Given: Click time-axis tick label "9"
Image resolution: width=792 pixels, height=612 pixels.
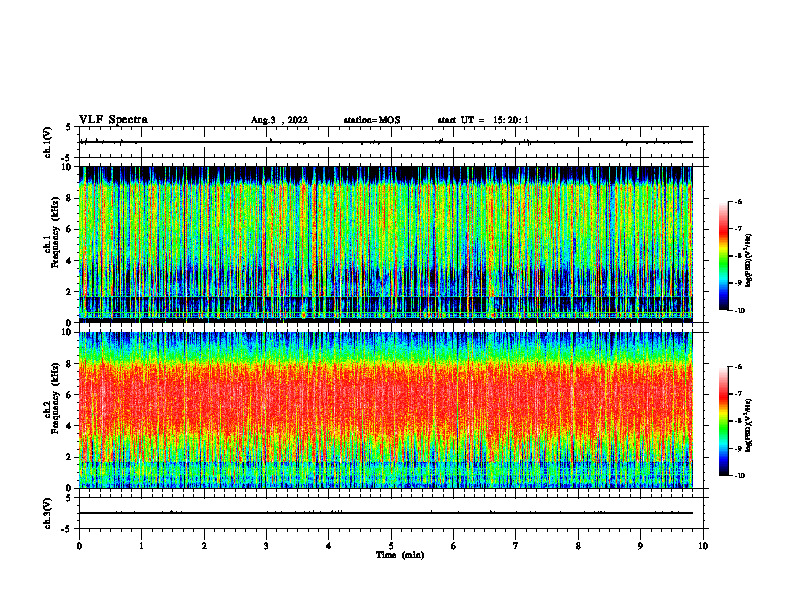Looking at the screenshot, I should click(640, 546).
